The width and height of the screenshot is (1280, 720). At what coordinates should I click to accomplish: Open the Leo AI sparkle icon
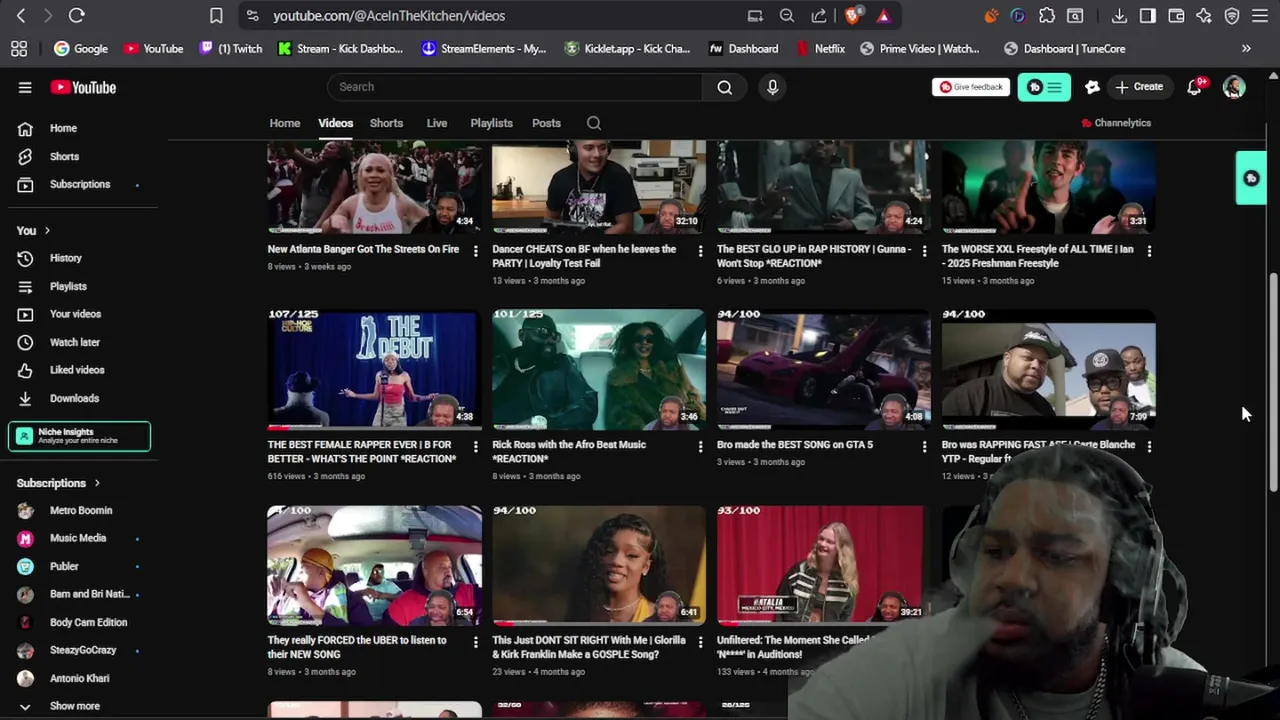(x=1204, y=15)
